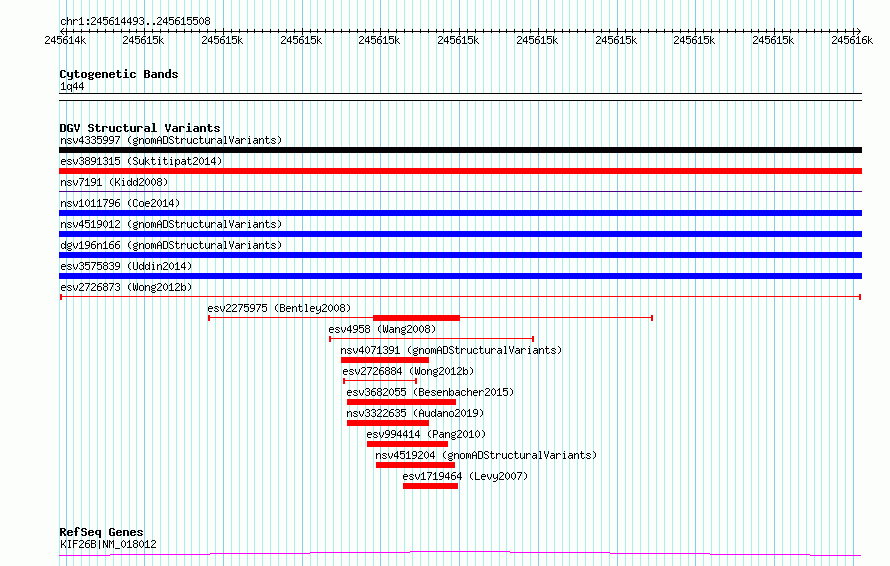The height and width of the screenshot is (566, 890).
Task: Click the RefSeq Genes track title
Action: [x=102, y=532]
